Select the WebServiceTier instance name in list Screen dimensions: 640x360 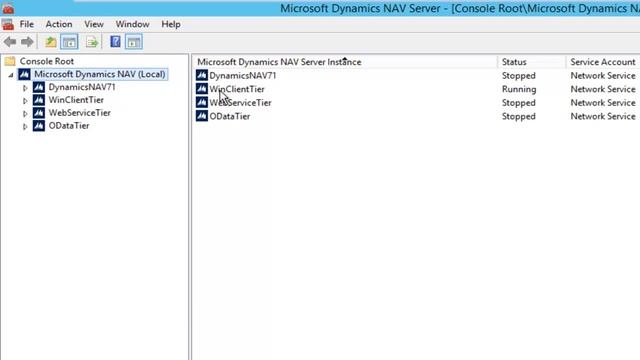[240, 102]
